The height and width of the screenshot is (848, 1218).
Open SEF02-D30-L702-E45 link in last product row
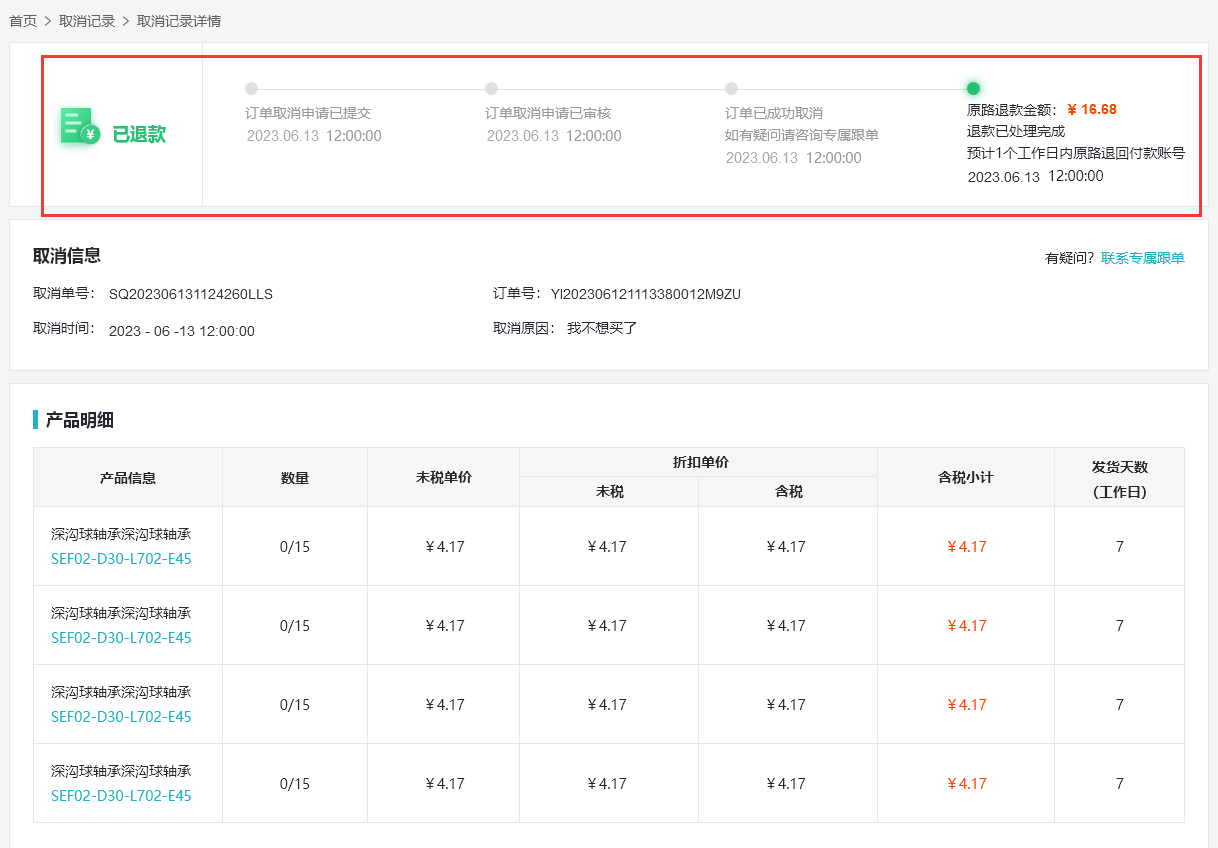coord(121,796)
